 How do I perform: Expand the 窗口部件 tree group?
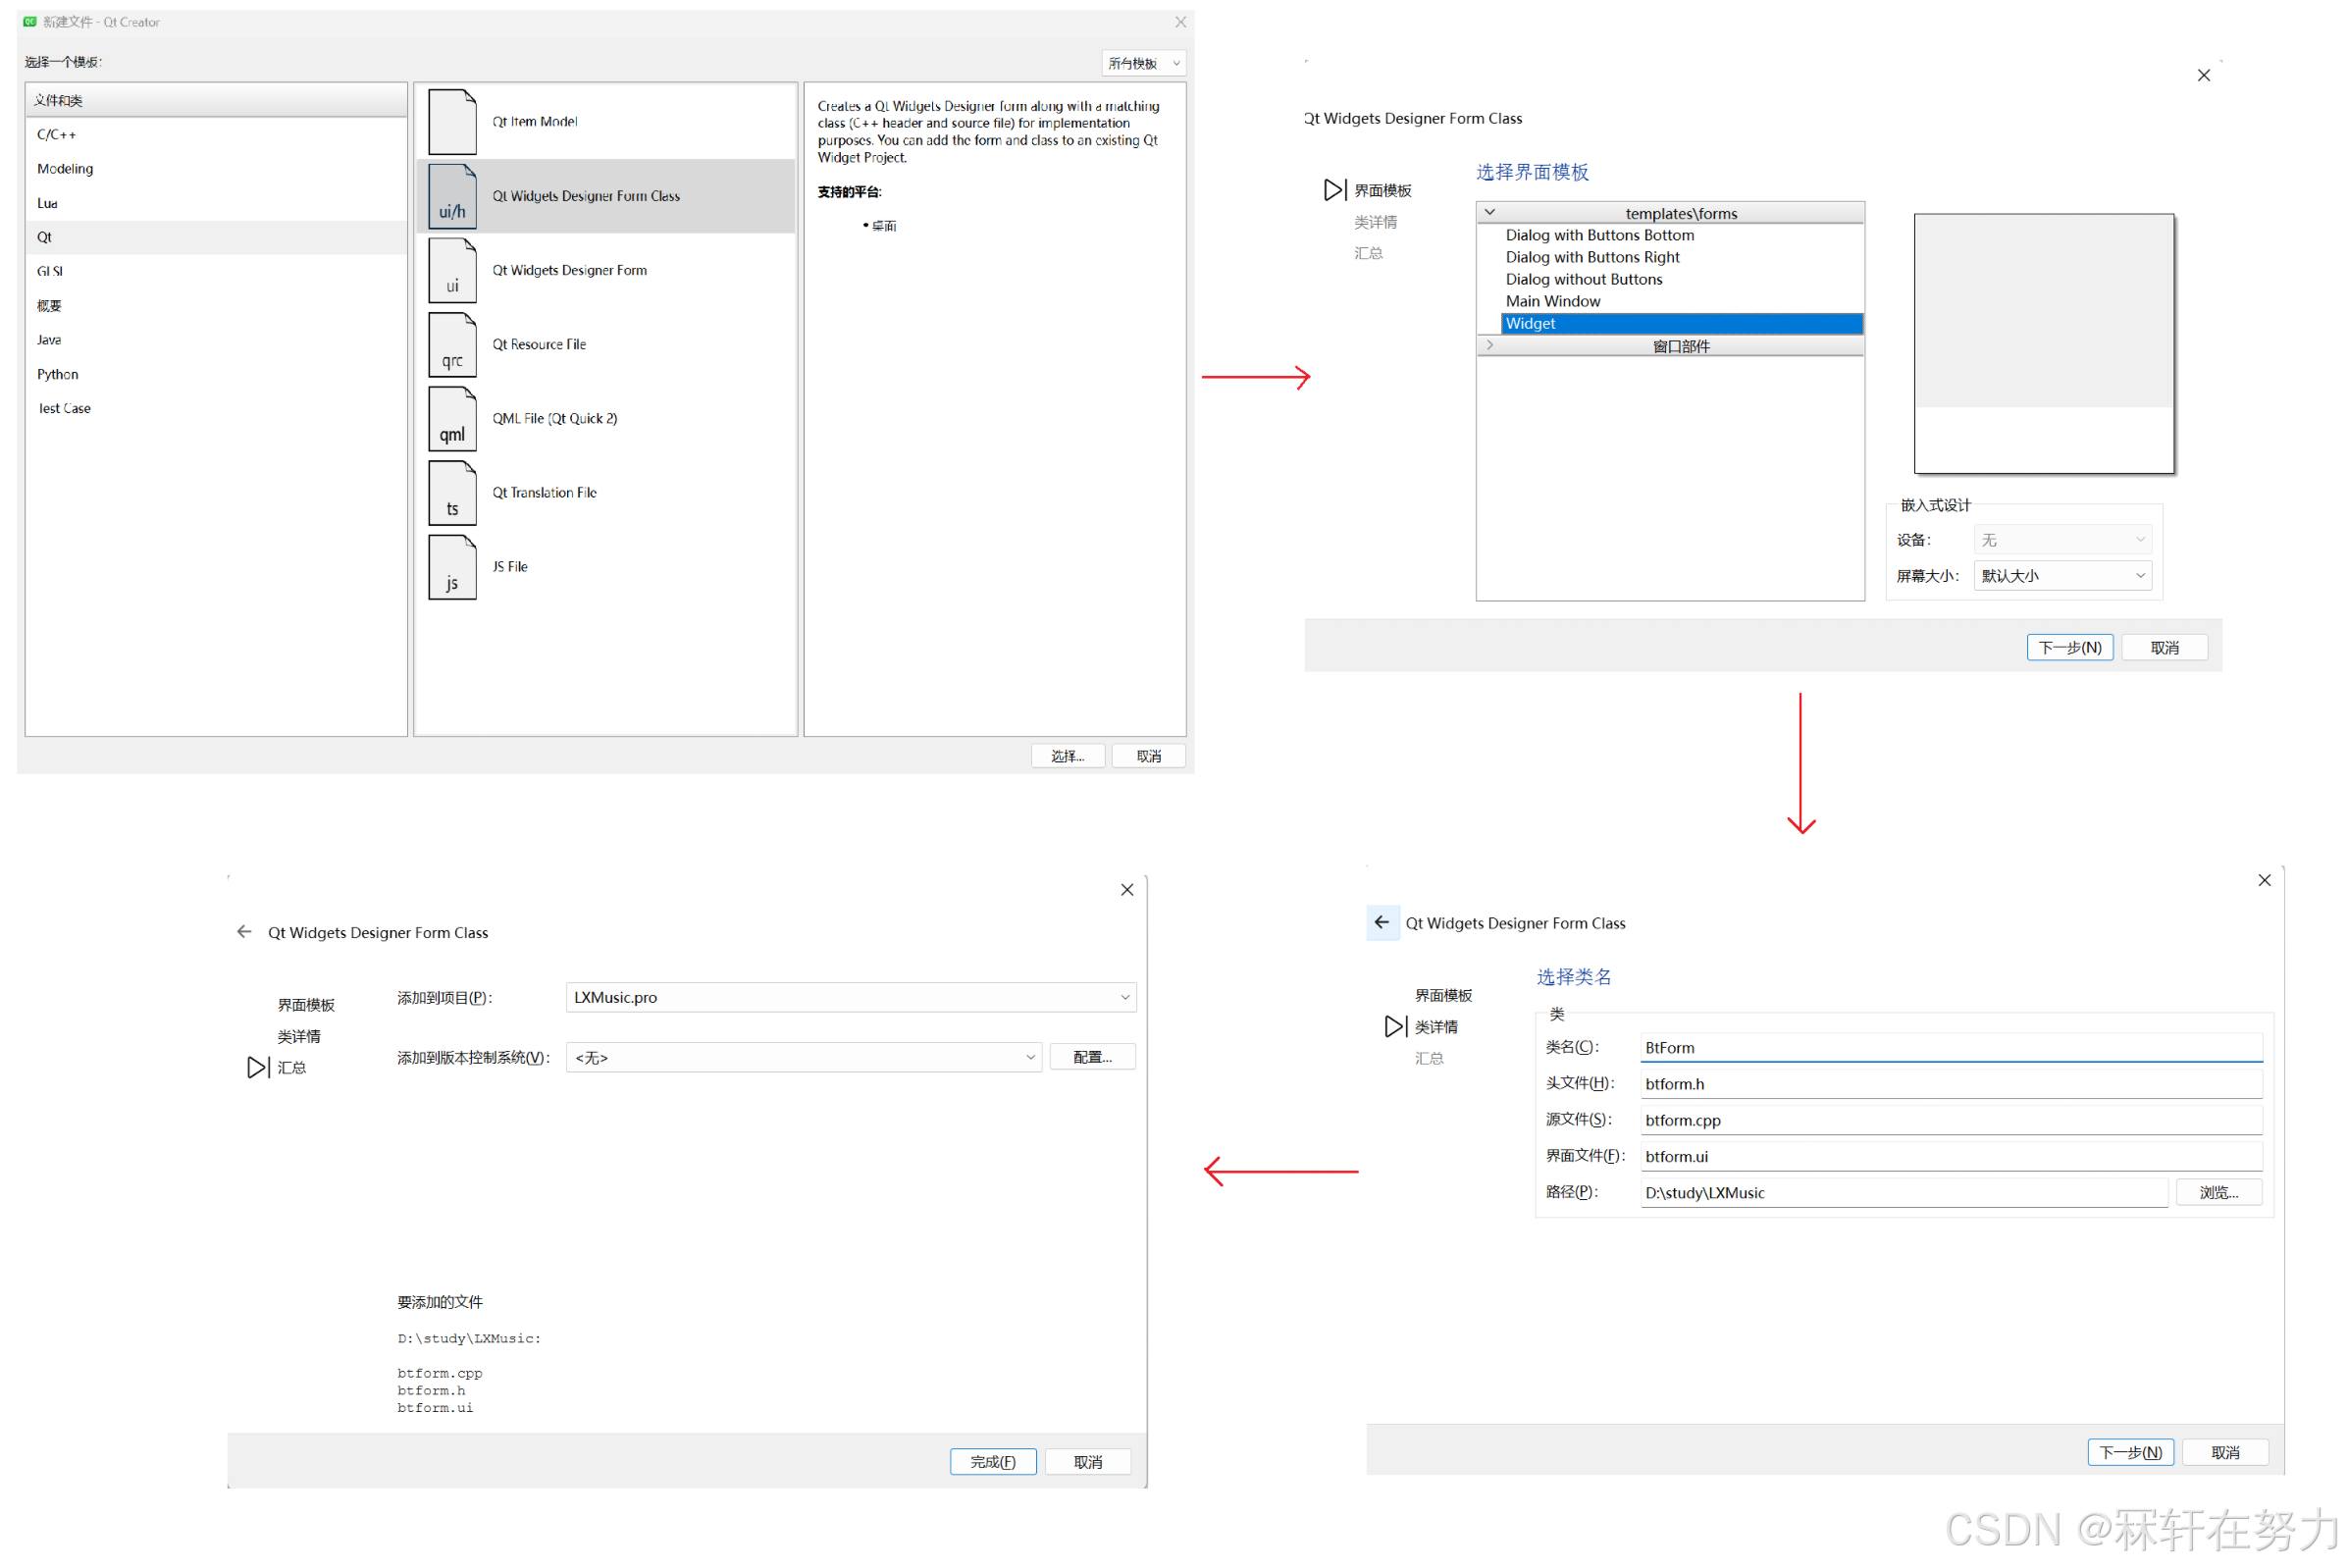(1489, 345)
